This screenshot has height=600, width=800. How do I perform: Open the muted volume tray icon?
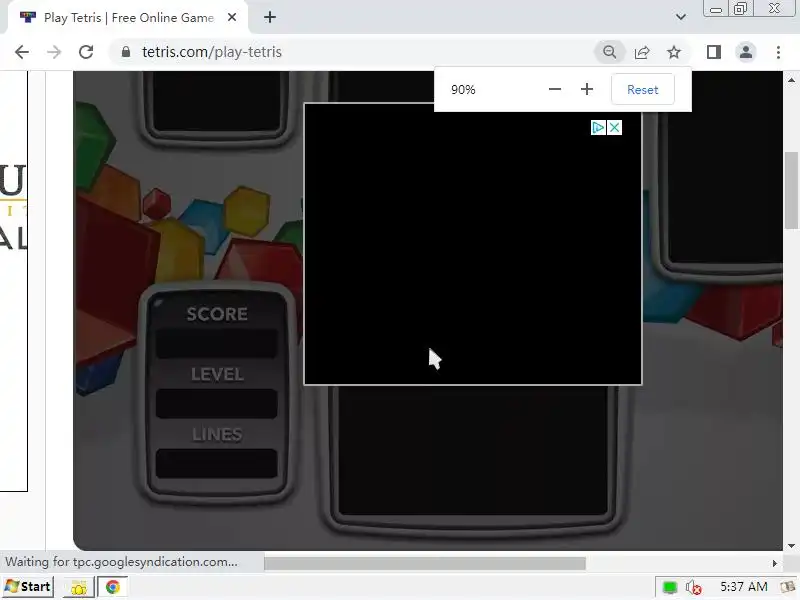pos(693,587)
